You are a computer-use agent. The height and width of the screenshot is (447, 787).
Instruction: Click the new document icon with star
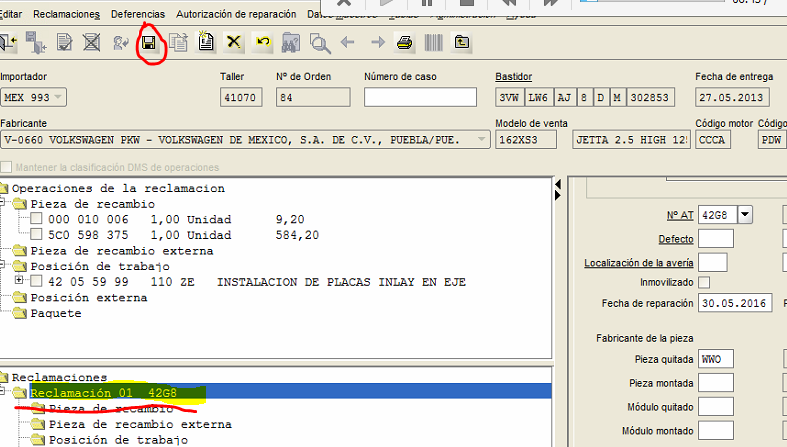coord(206,43)
